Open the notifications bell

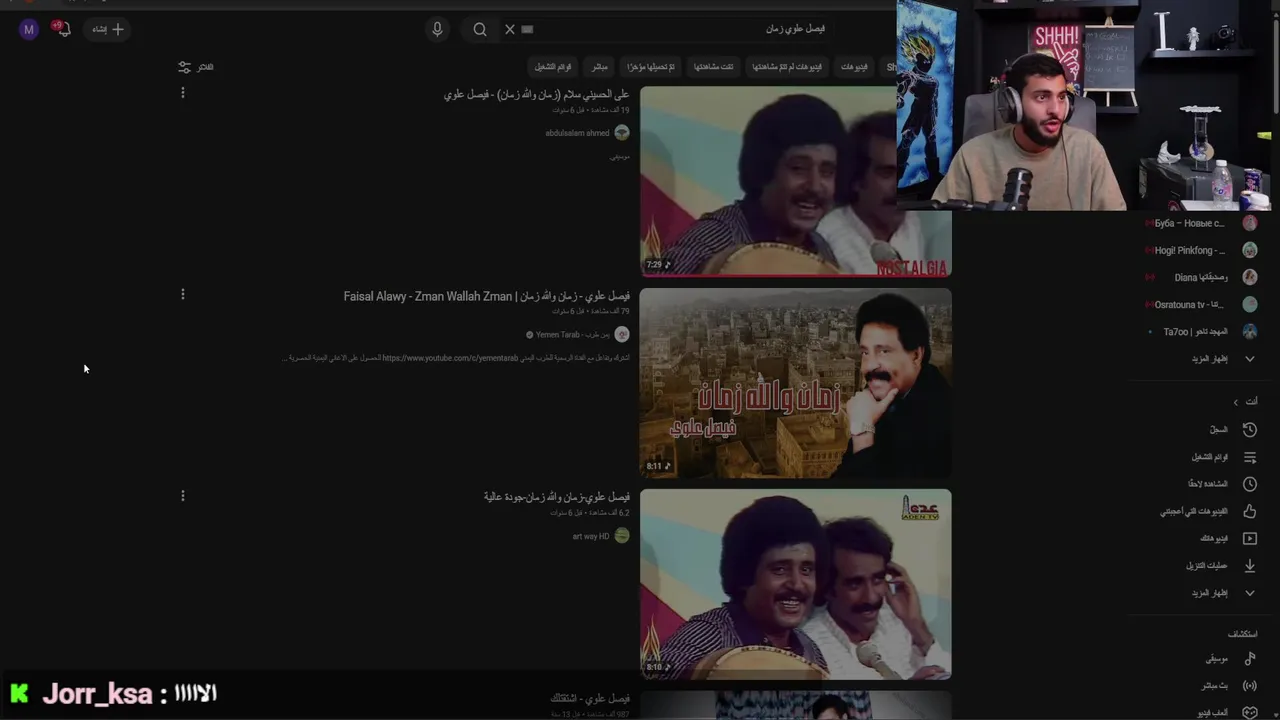pyautogui.click(x=63, y=29)
